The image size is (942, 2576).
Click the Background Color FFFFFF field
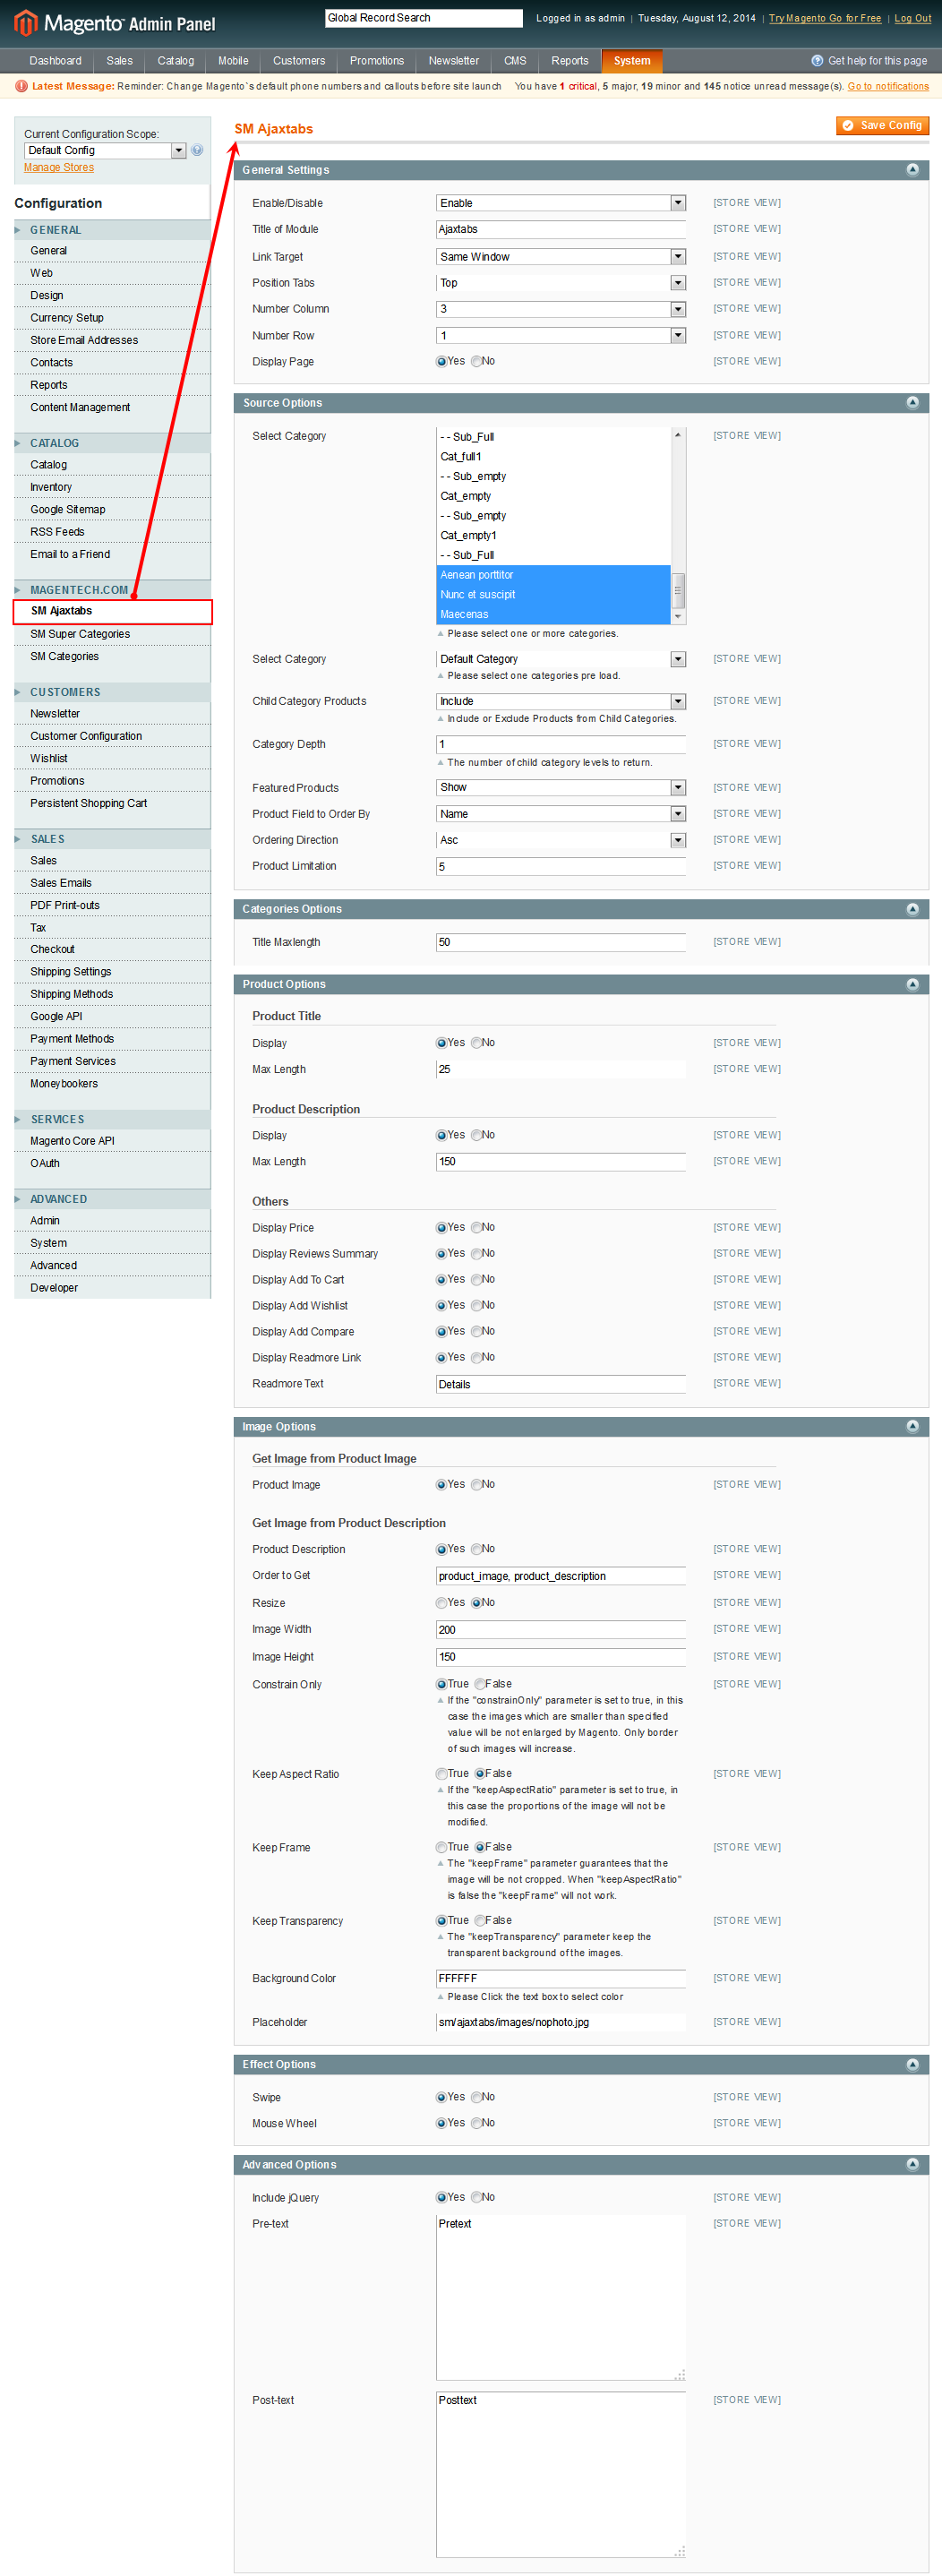(x=561, y=1979)
